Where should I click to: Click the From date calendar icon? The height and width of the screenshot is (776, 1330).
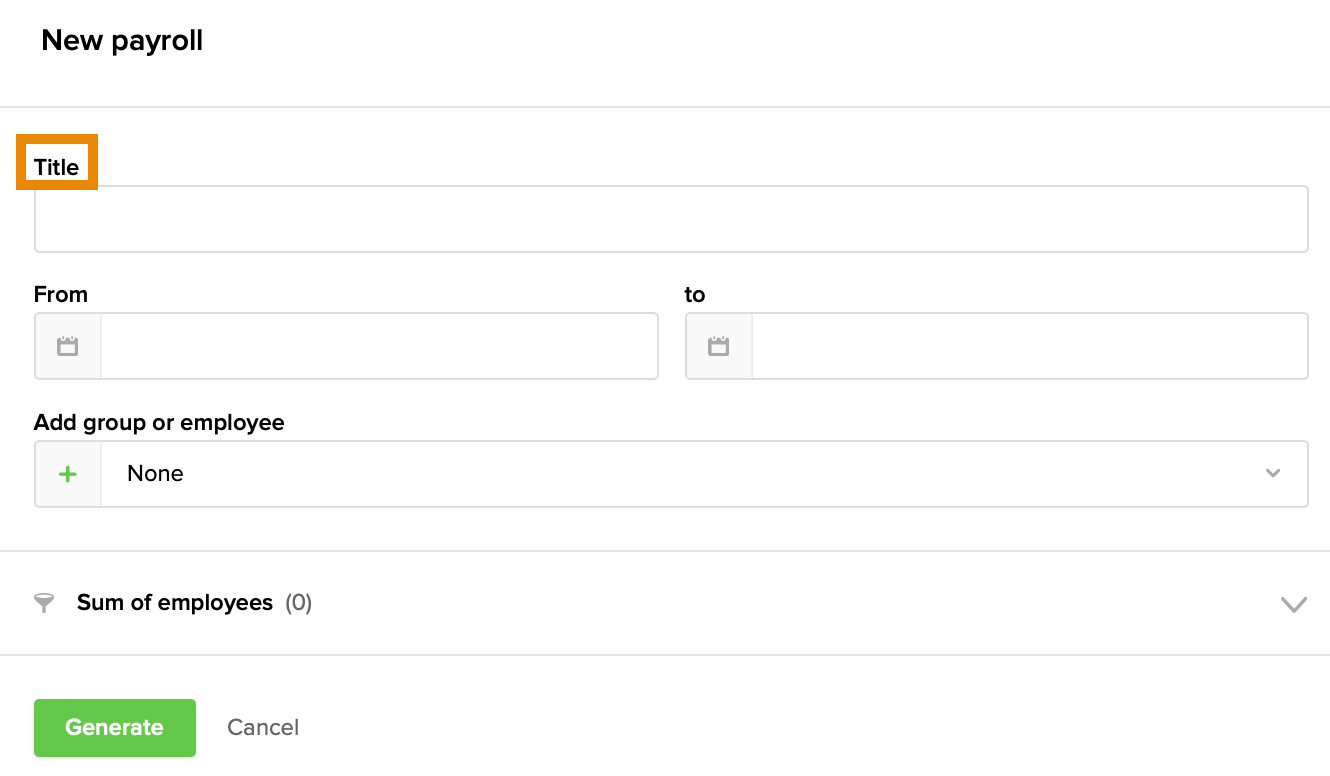point(68,346)
